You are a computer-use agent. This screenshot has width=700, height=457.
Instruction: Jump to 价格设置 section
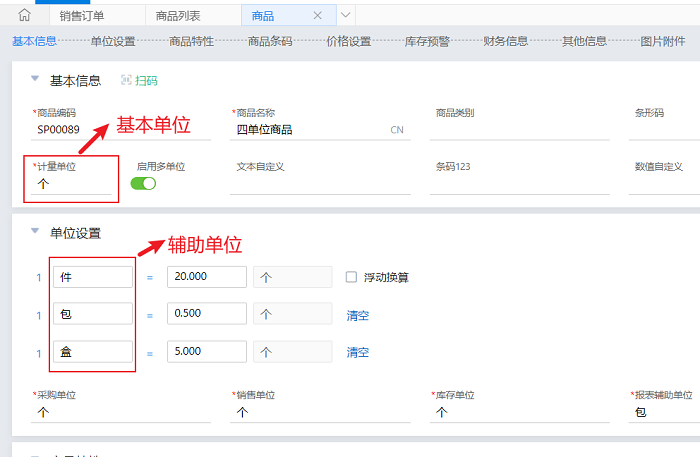coord(349,41)
